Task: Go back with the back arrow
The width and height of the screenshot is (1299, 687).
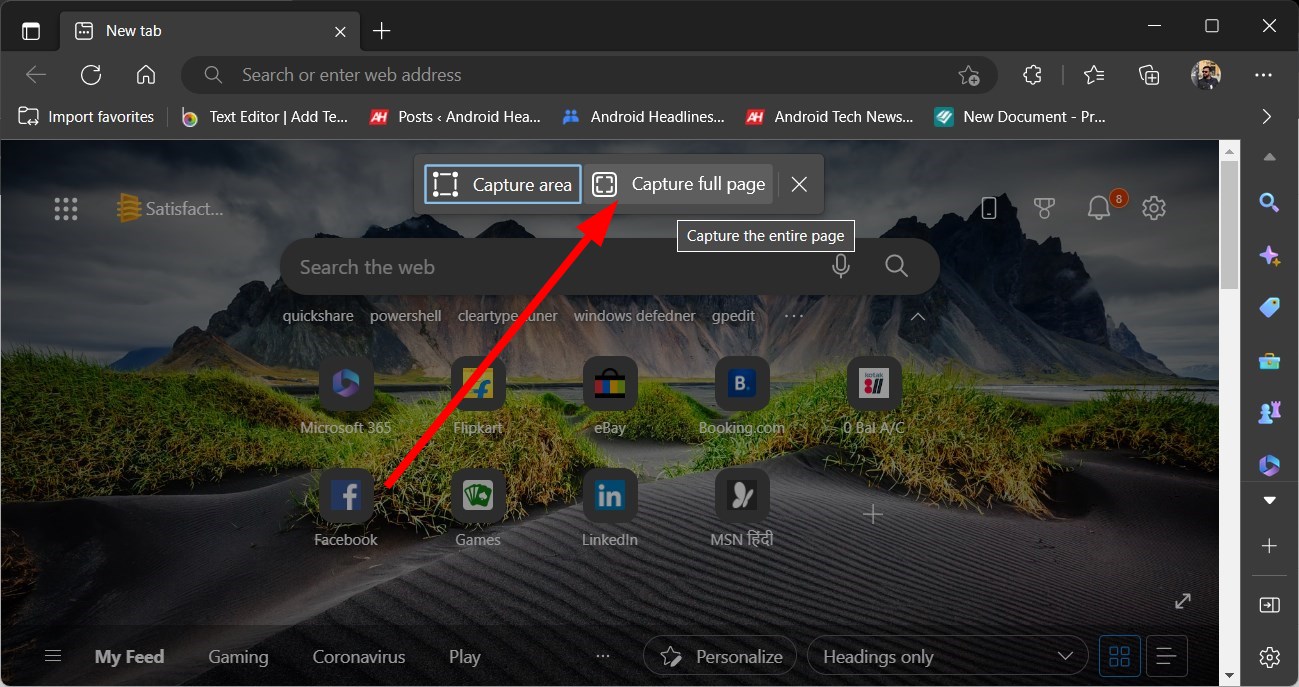Action: coord(36,75)
